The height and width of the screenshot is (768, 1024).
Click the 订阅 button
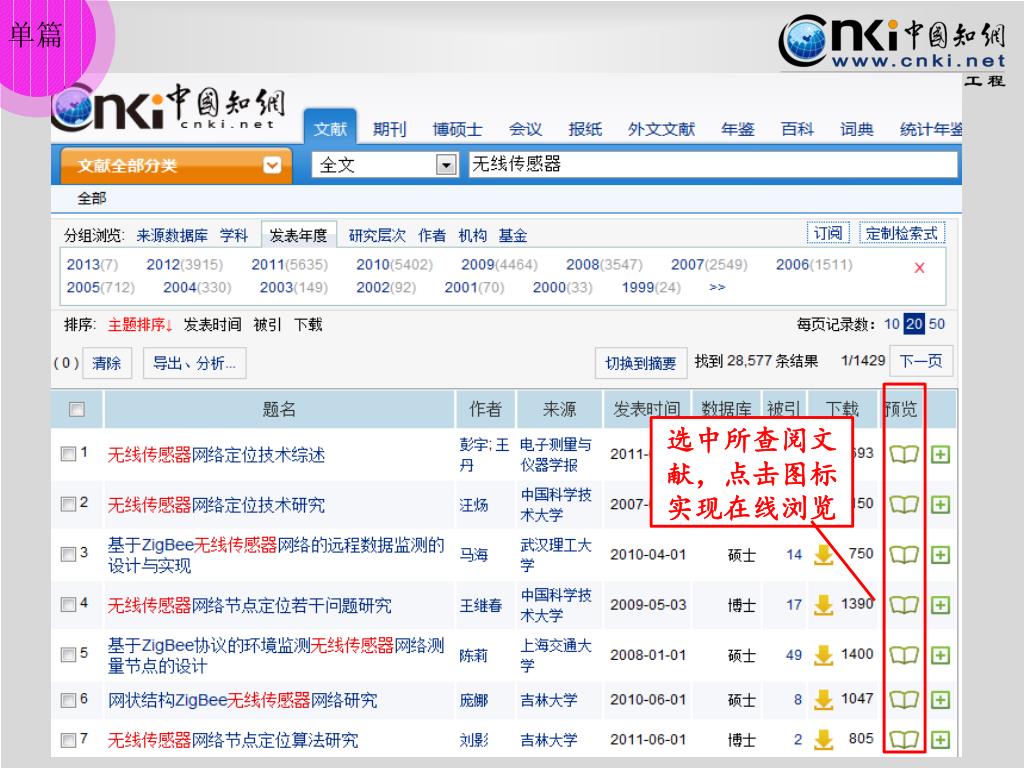pyautogui.click(x=828, y=233)
